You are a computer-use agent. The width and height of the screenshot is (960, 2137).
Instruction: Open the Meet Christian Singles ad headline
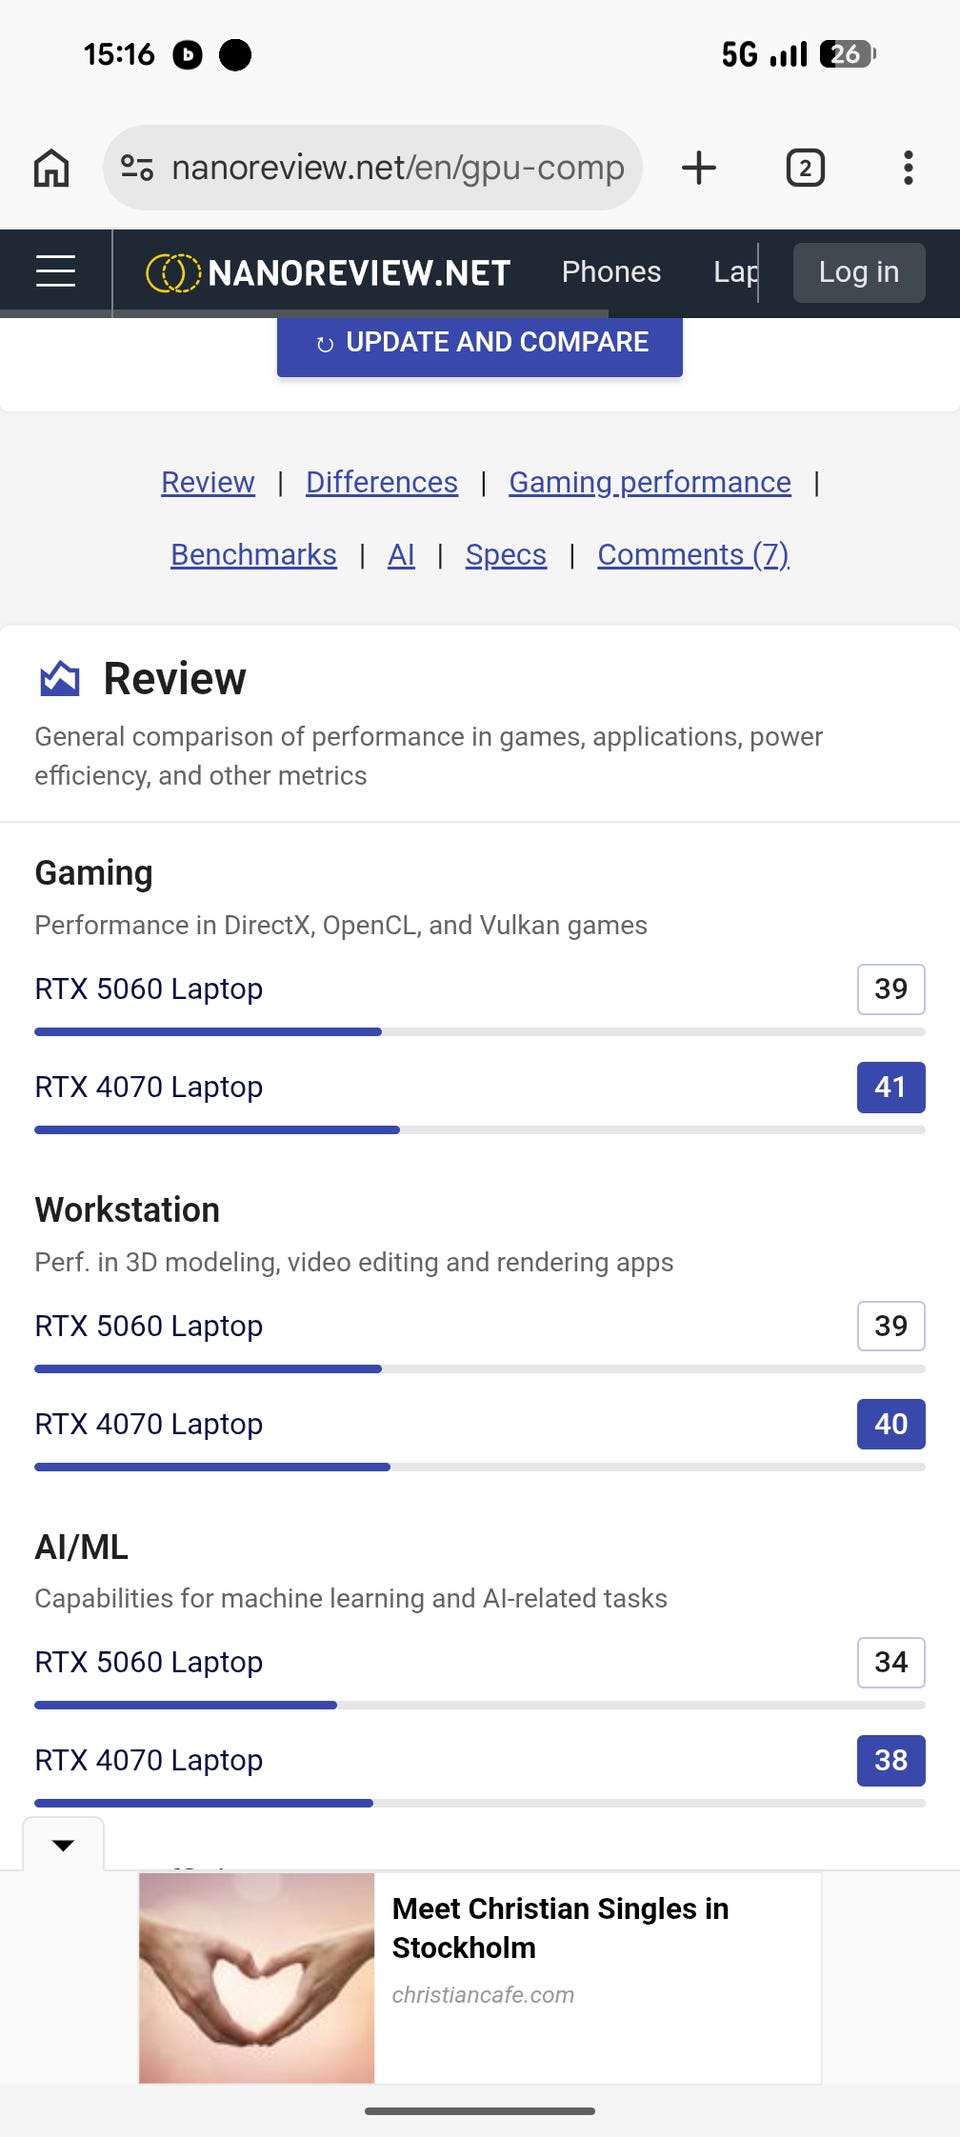pyautogui.click(x=560, y=1928)
